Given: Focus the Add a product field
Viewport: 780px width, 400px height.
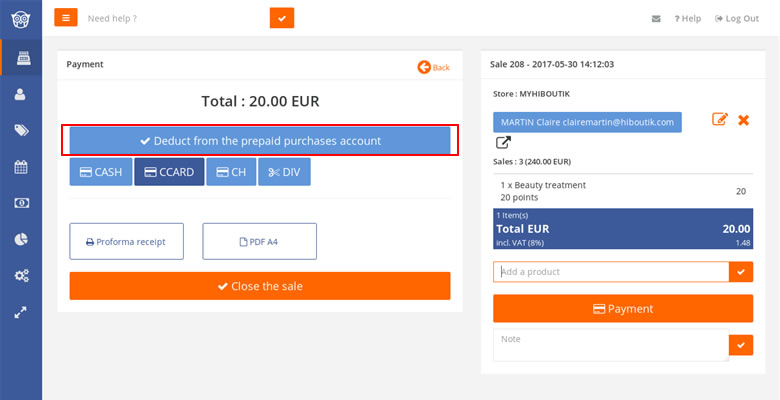Looking at the screenshot, I should pyautogui.click(x=611, y=272).
